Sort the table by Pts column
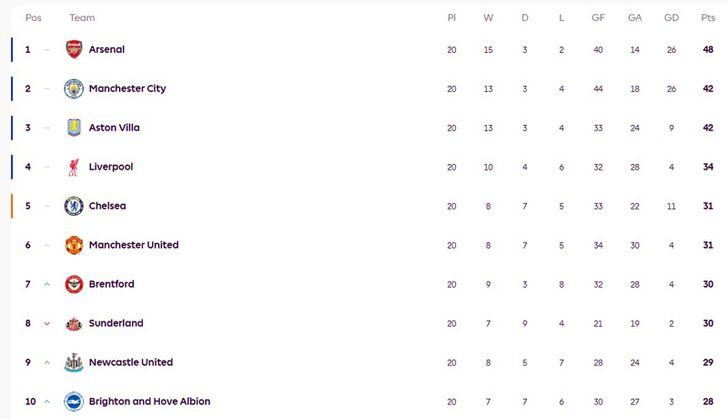728x419 pixels. click(708, 18)
